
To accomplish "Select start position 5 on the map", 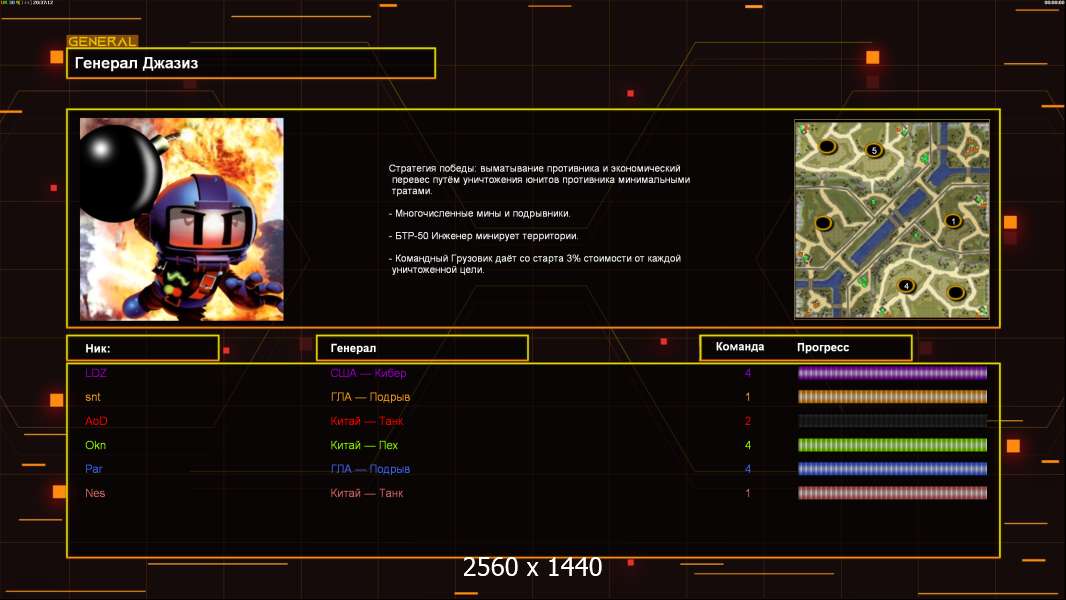I will click(874, 151).
